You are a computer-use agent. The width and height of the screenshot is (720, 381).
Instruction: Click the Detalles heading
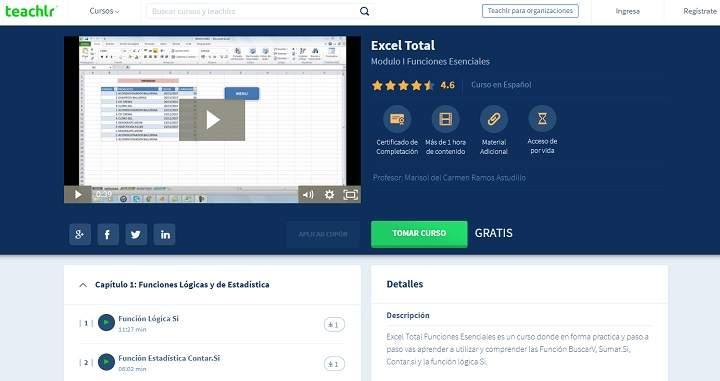(405, 284)
